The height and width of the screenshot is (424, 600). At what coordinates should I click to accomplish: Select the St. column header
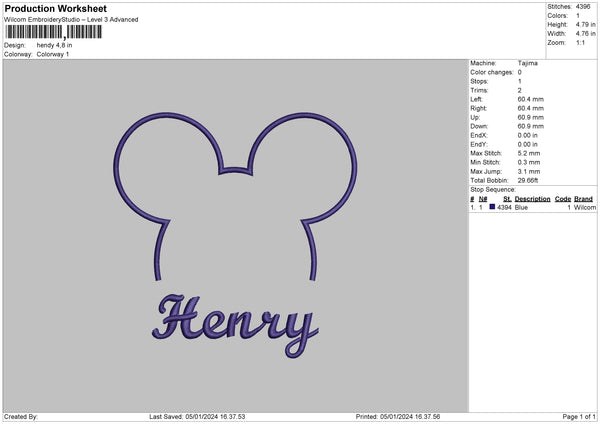(x=507, y=199)
